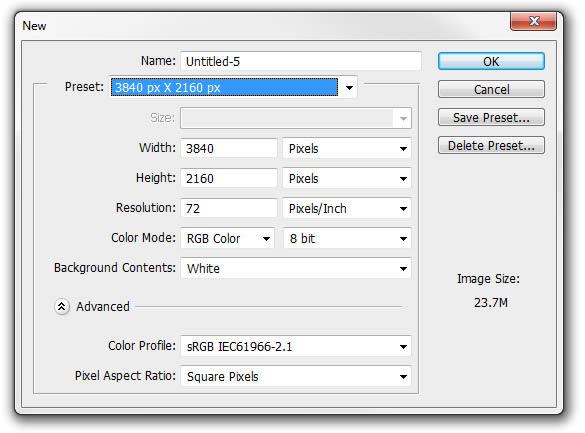Open the Pixels/Inch resolution units dropdown
Image resolution: width=585 pixels, height=433 pixels.
click(x=347, y=208)
